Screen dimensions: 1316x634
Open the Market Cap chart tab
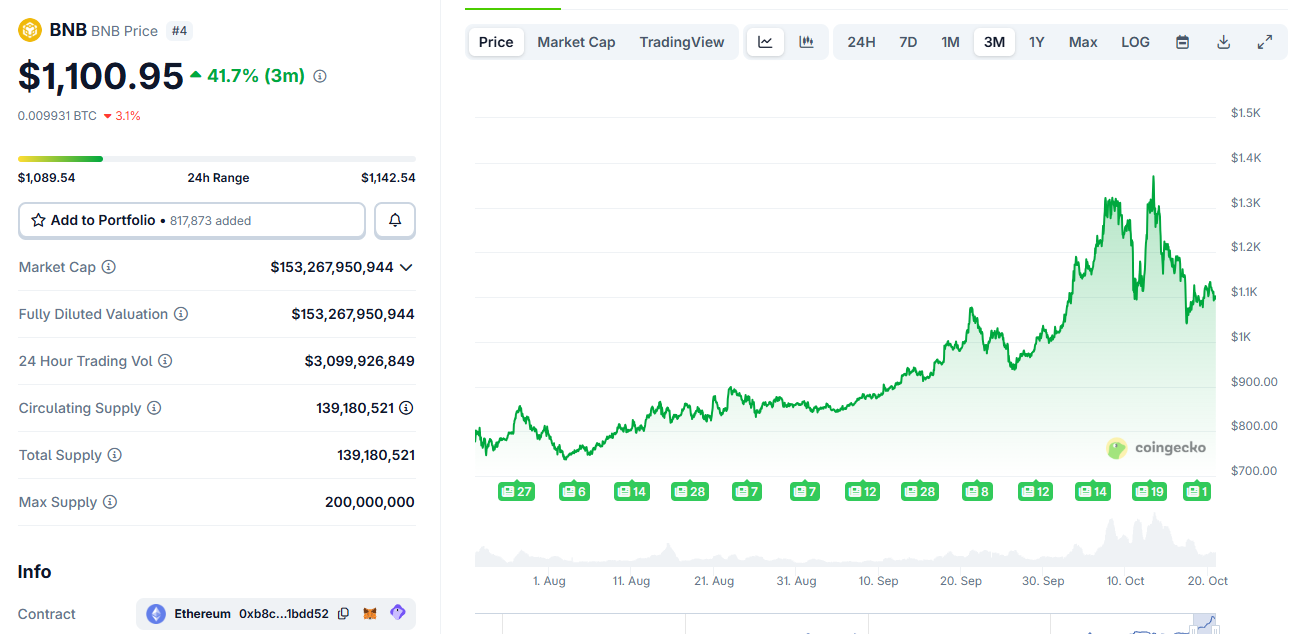[576, 41]
